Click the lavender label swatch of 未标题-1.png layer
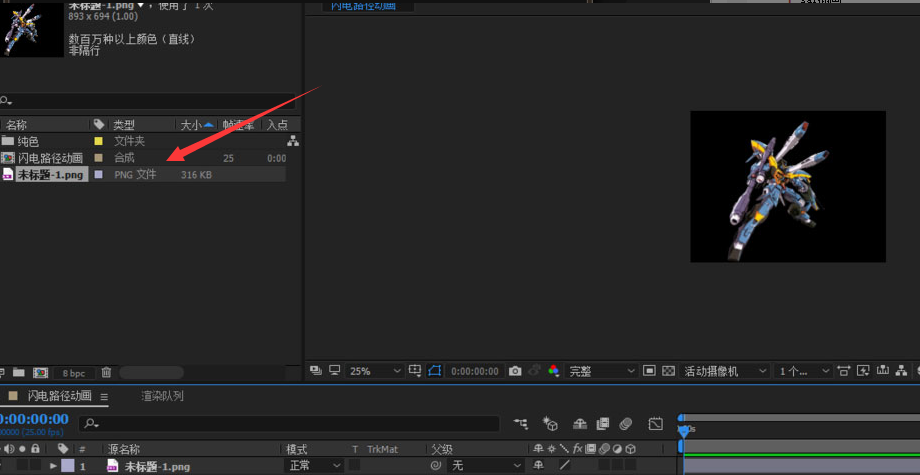The width and height of the screenshot is (920, 475). [68, 466]
